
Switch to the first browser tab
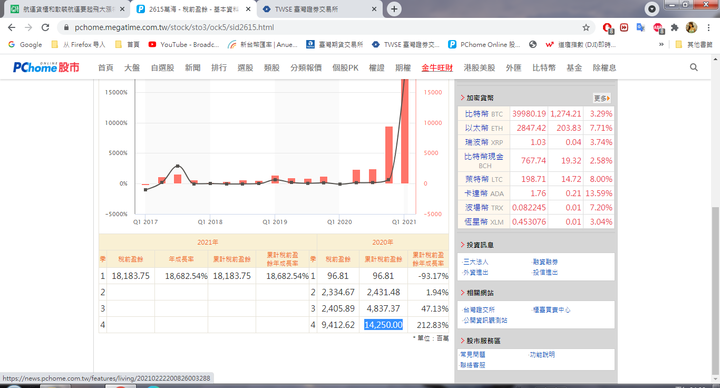(67, 9)
